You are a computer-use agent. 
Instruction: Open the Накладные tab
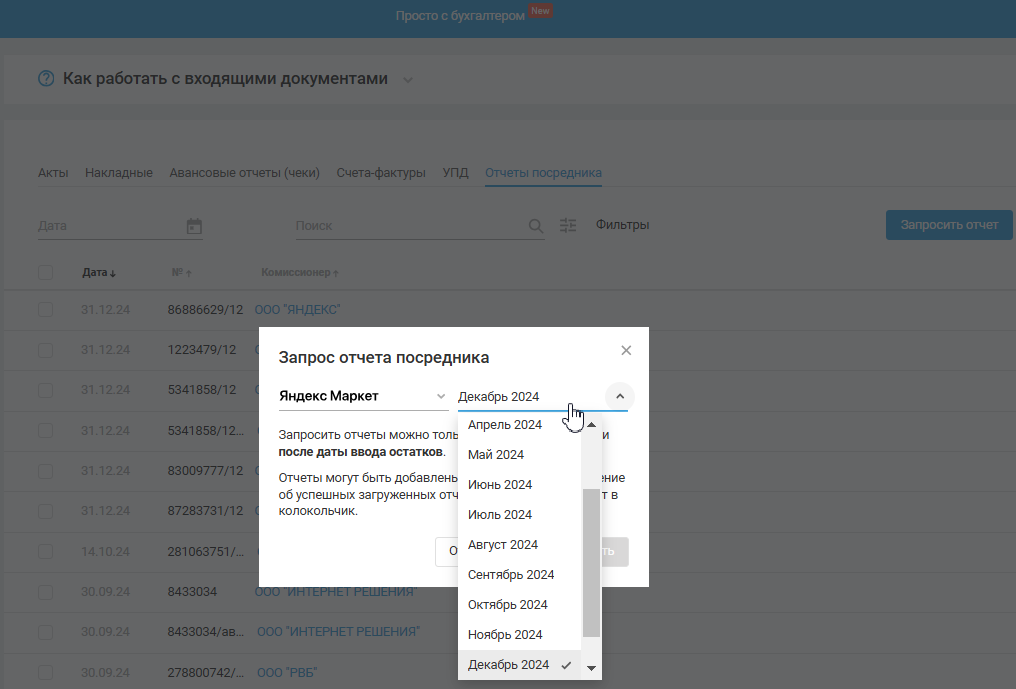[119, 173]
